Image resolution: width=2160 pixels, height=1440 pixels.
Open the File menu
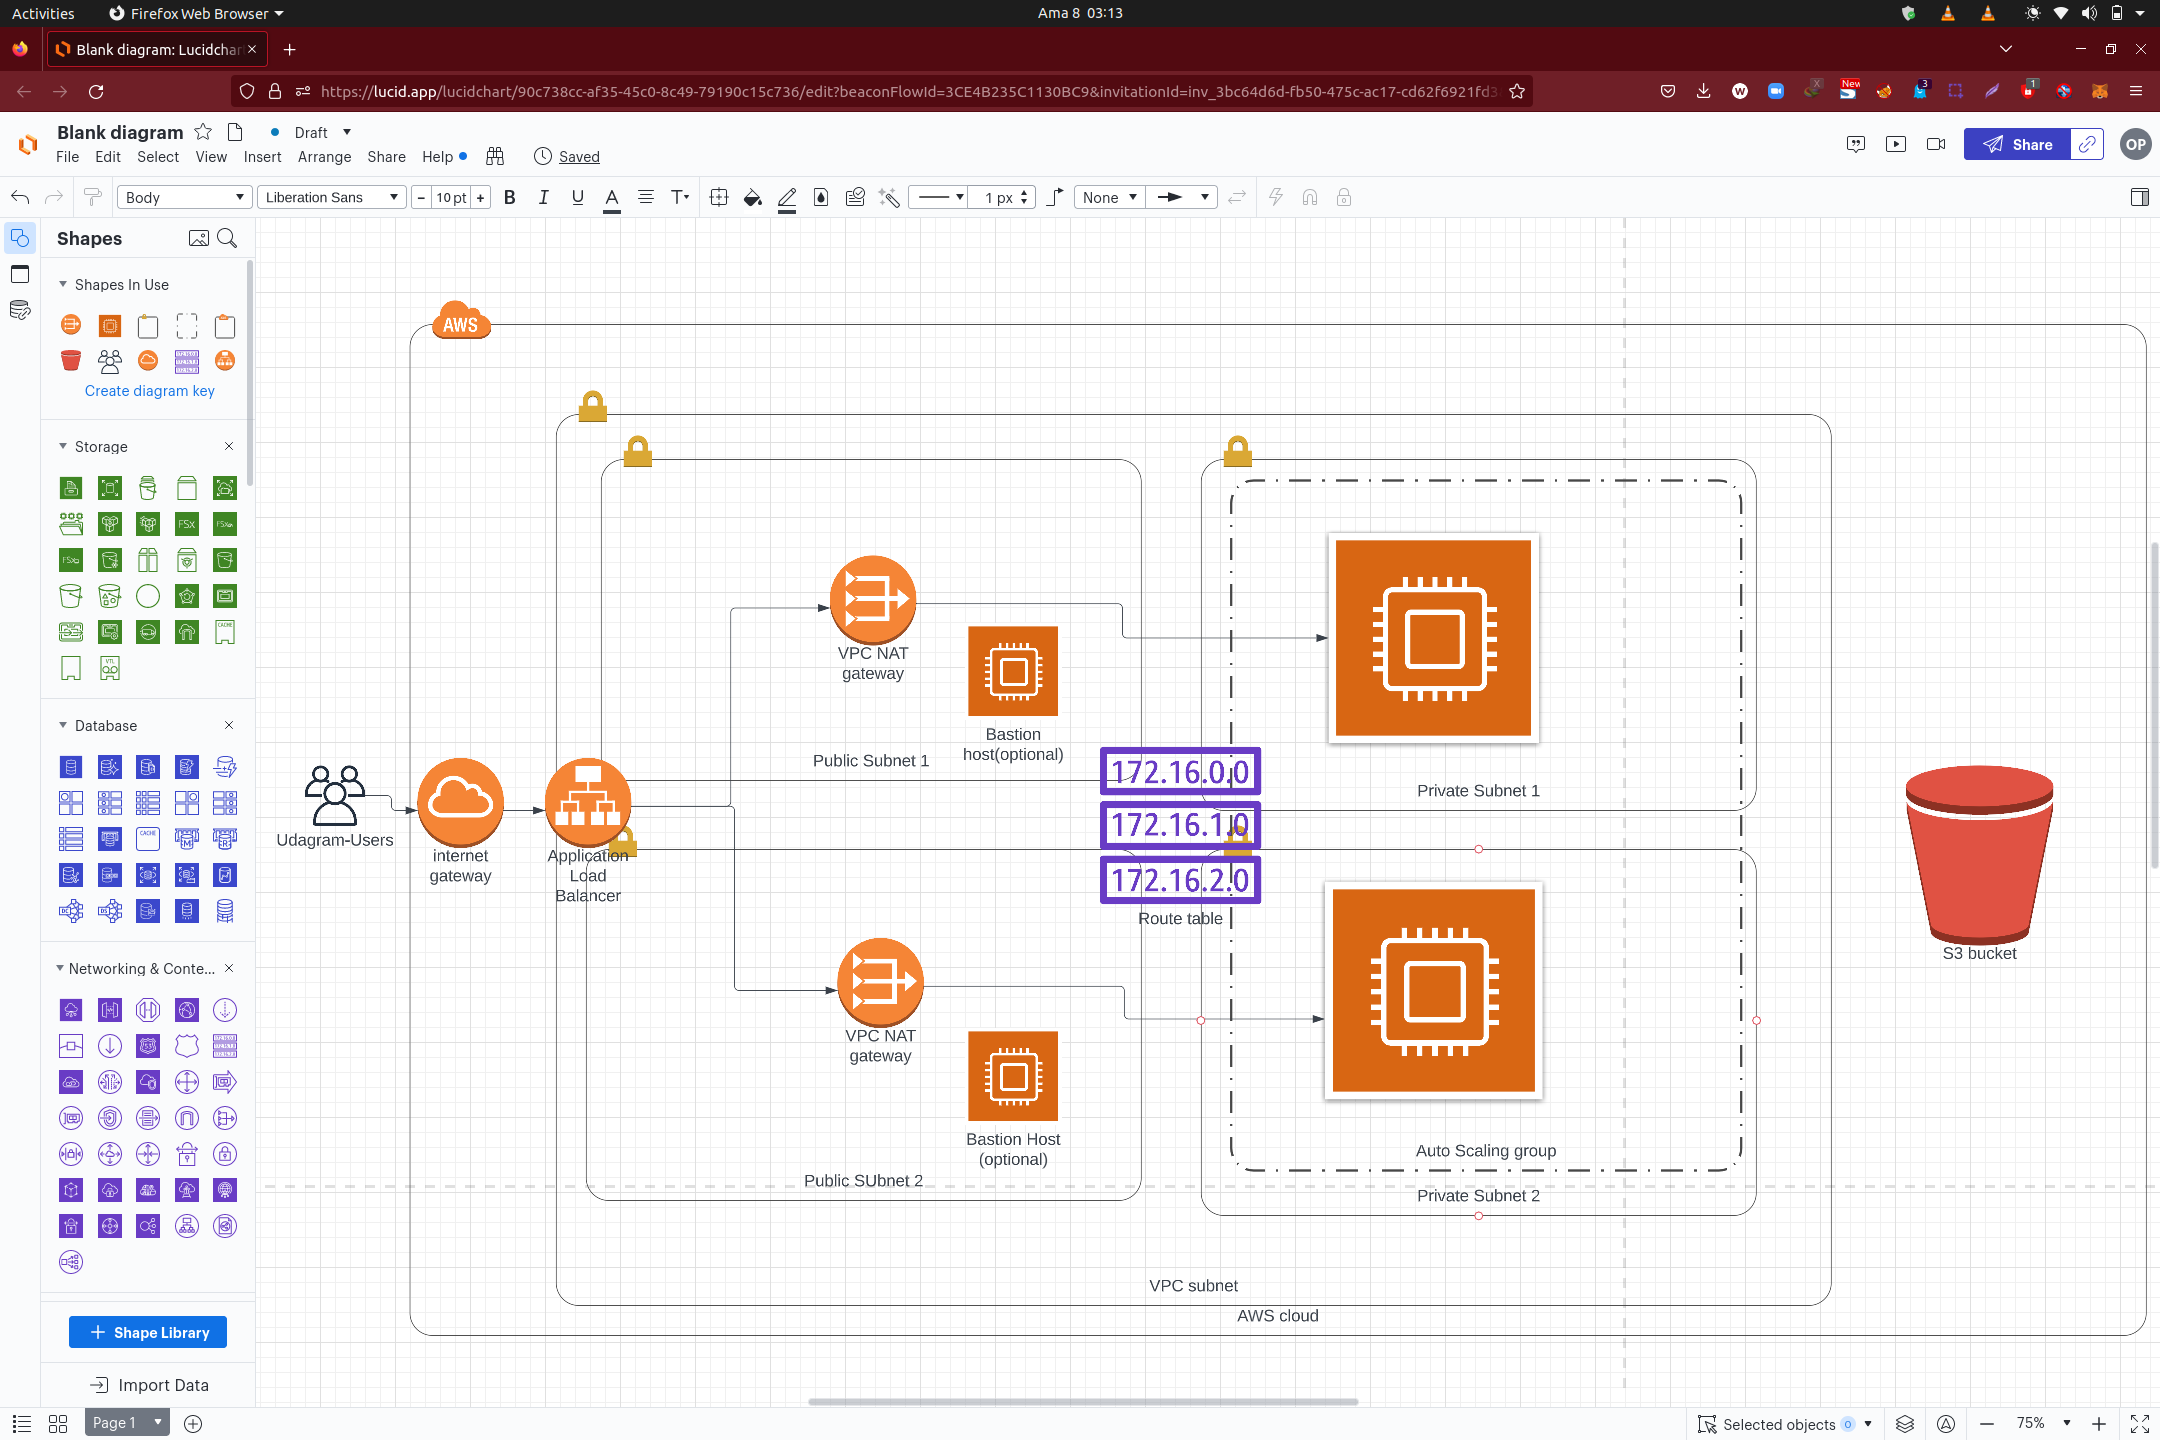click(68, 157)
